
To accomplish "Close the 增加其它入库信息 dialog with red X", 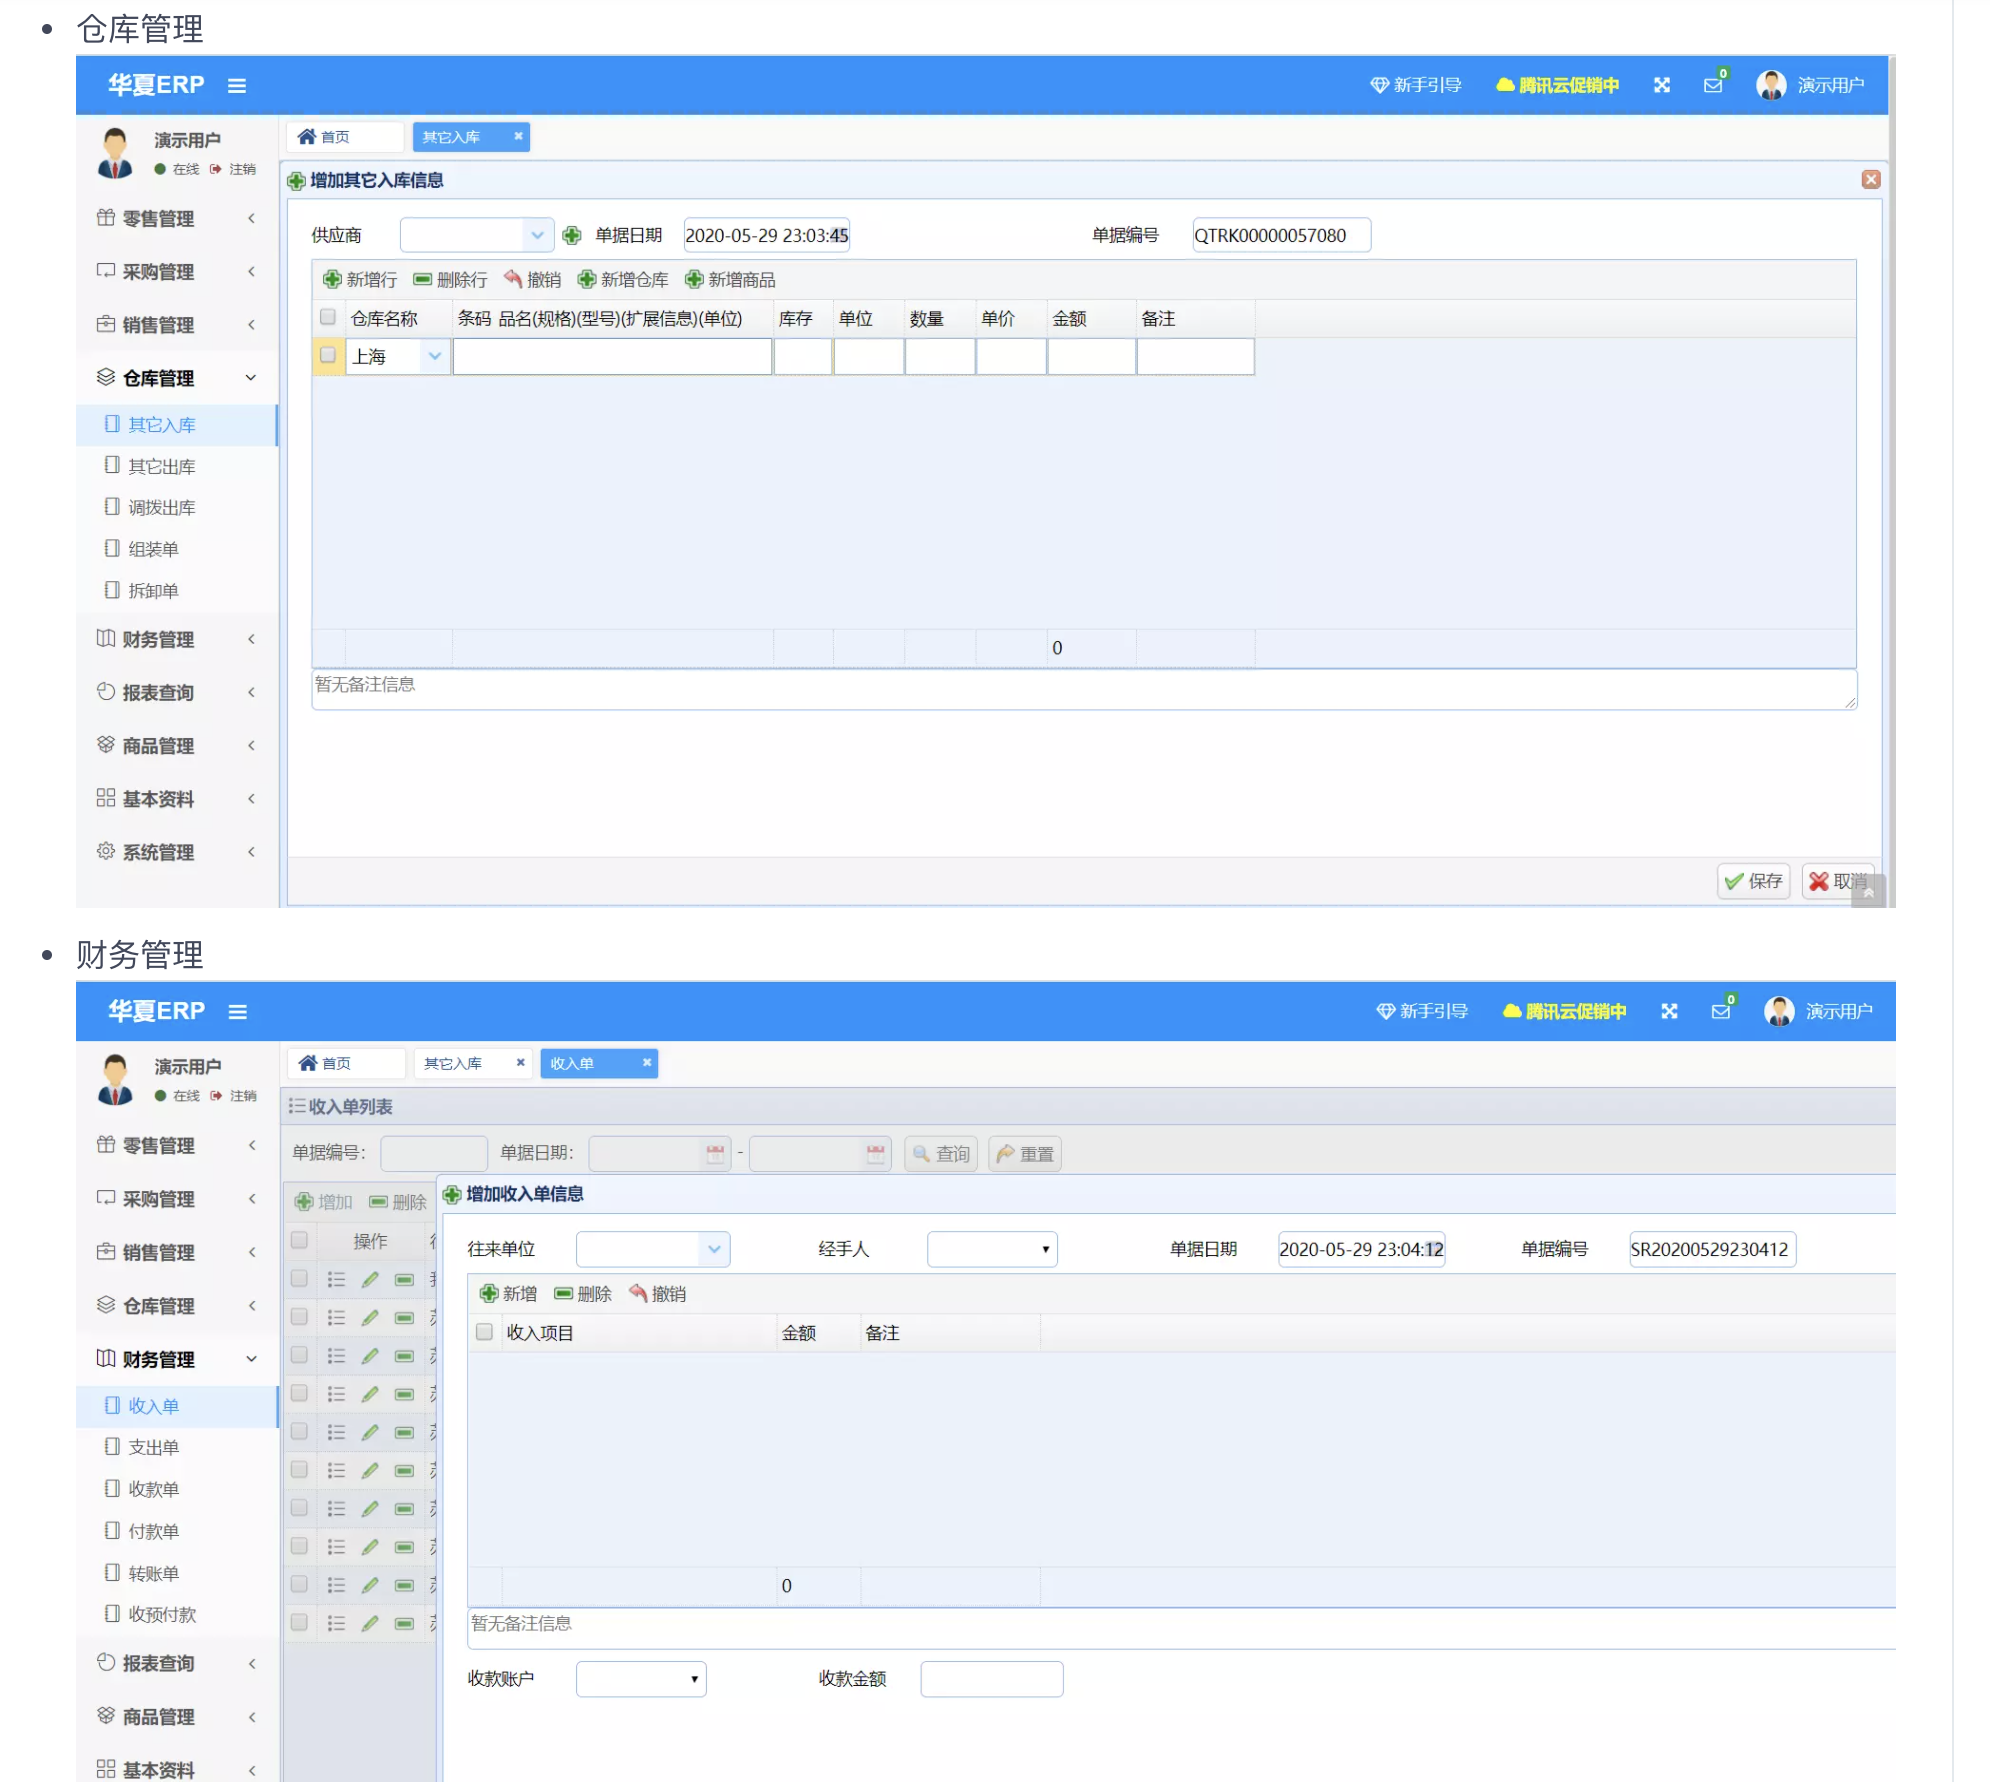I will 1870,179.
